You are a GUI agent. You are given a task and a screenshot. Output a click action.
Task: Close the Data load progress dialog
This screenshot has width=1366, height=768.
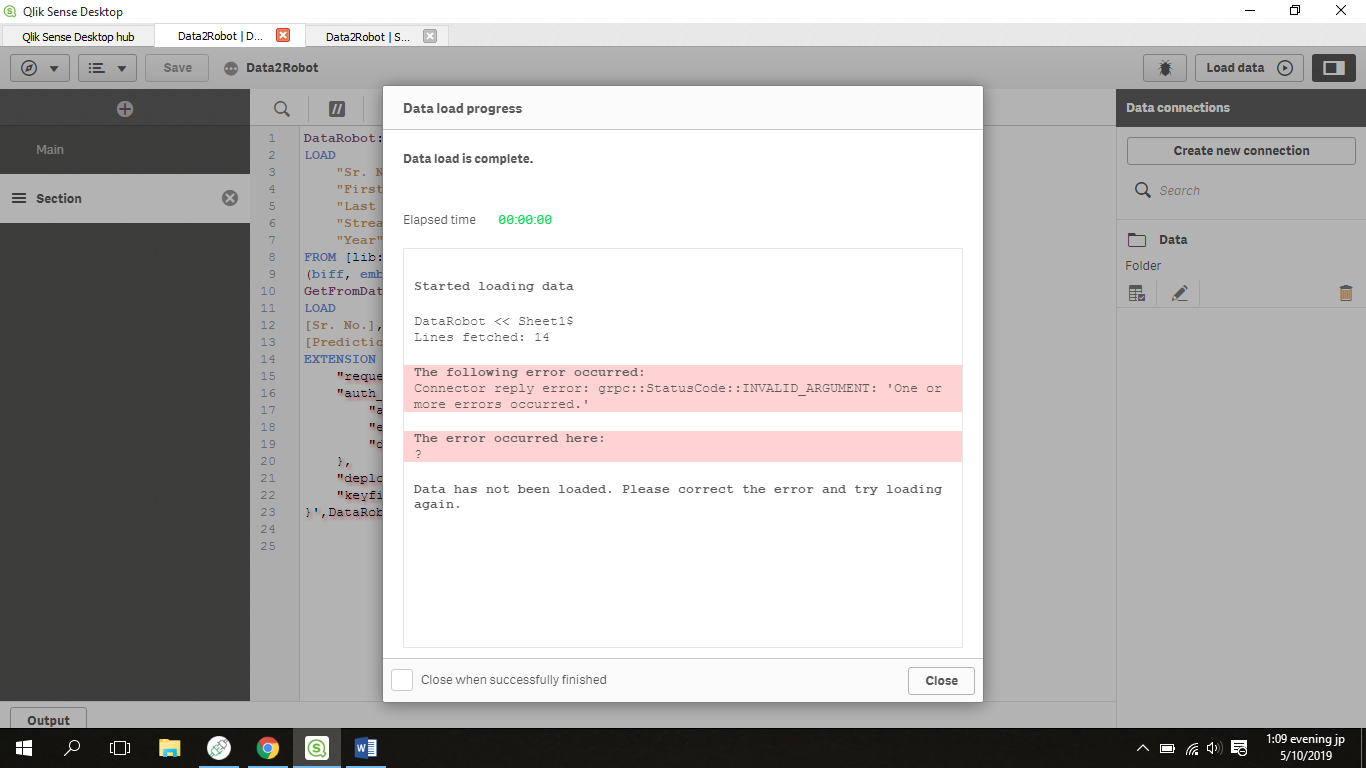941,680
